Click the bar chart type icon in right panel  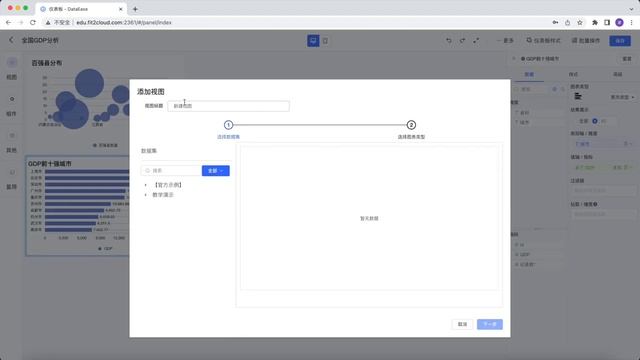coord(578,96)
